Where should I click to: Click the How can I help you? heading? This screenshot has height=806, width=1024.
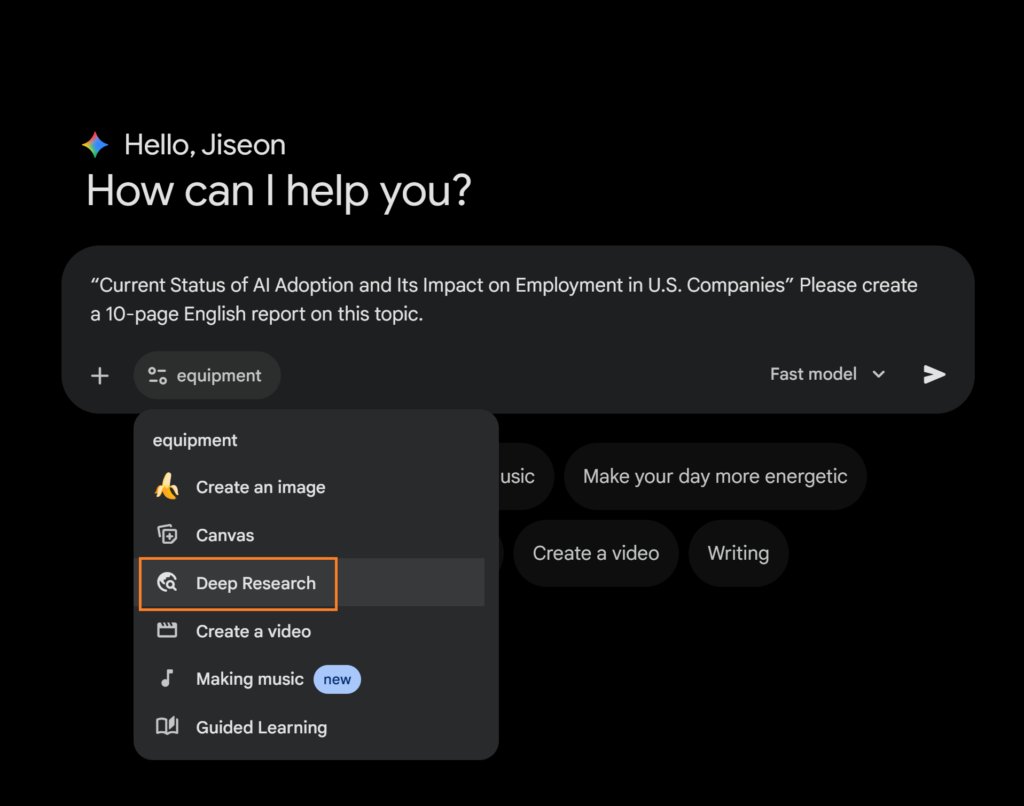tap(279, 191)
